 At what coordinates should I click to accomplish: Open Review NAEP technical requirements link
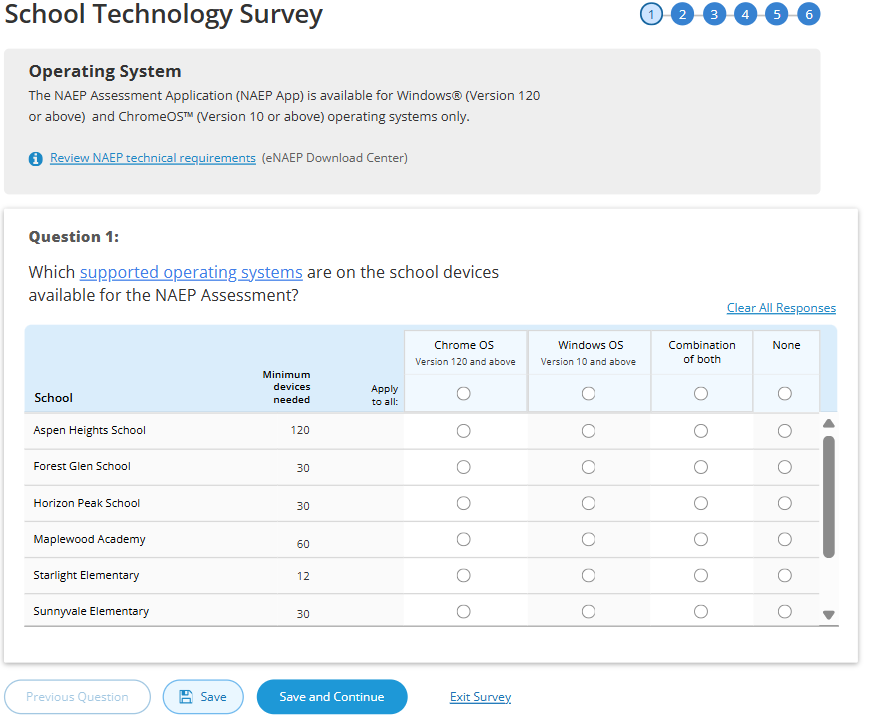coord(153,158)
